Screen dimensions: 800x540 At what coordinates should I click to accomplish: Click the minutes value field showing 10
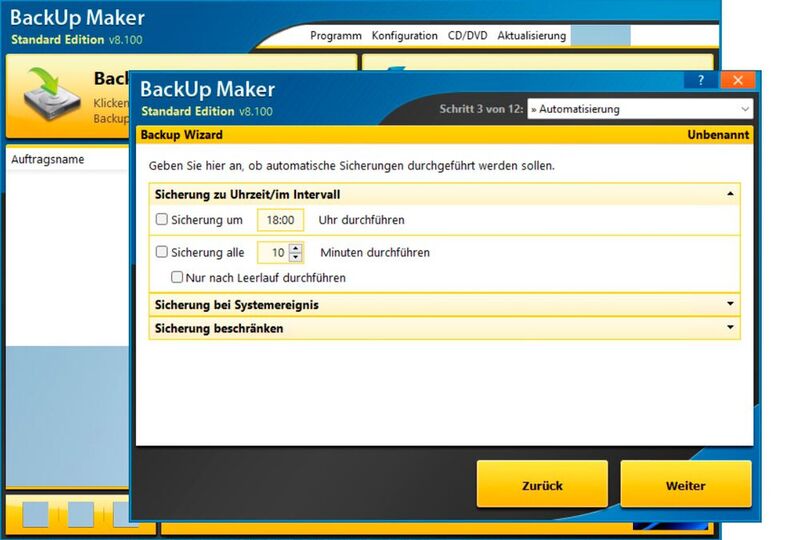coord(273,252)
